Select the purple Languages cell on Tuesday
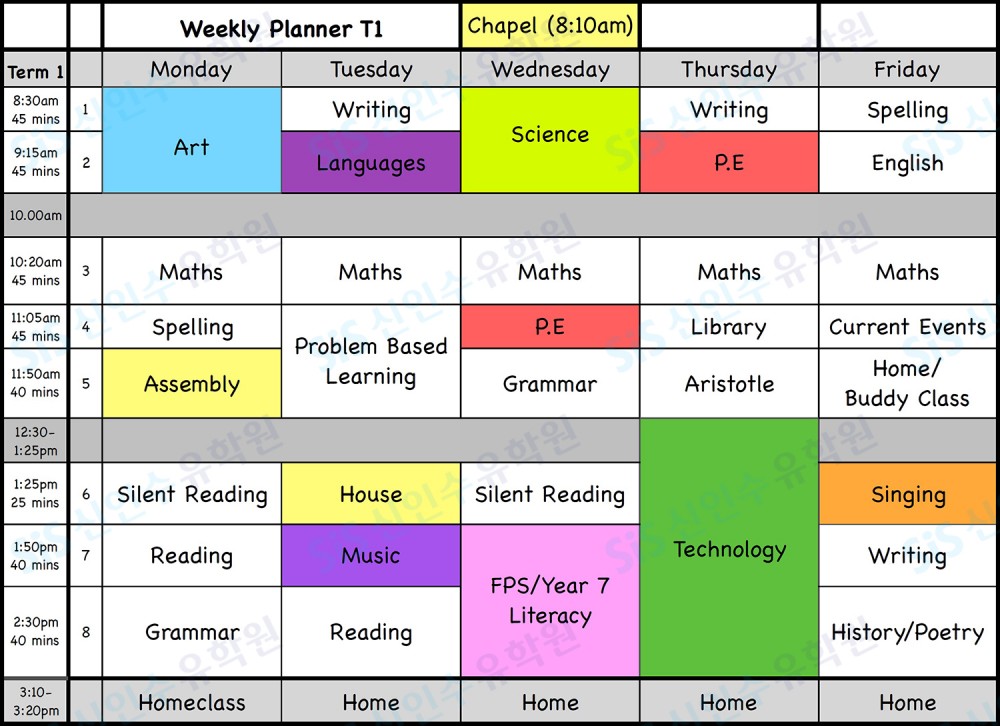Viewport: 1000px width, 726px height. [371, 162]
